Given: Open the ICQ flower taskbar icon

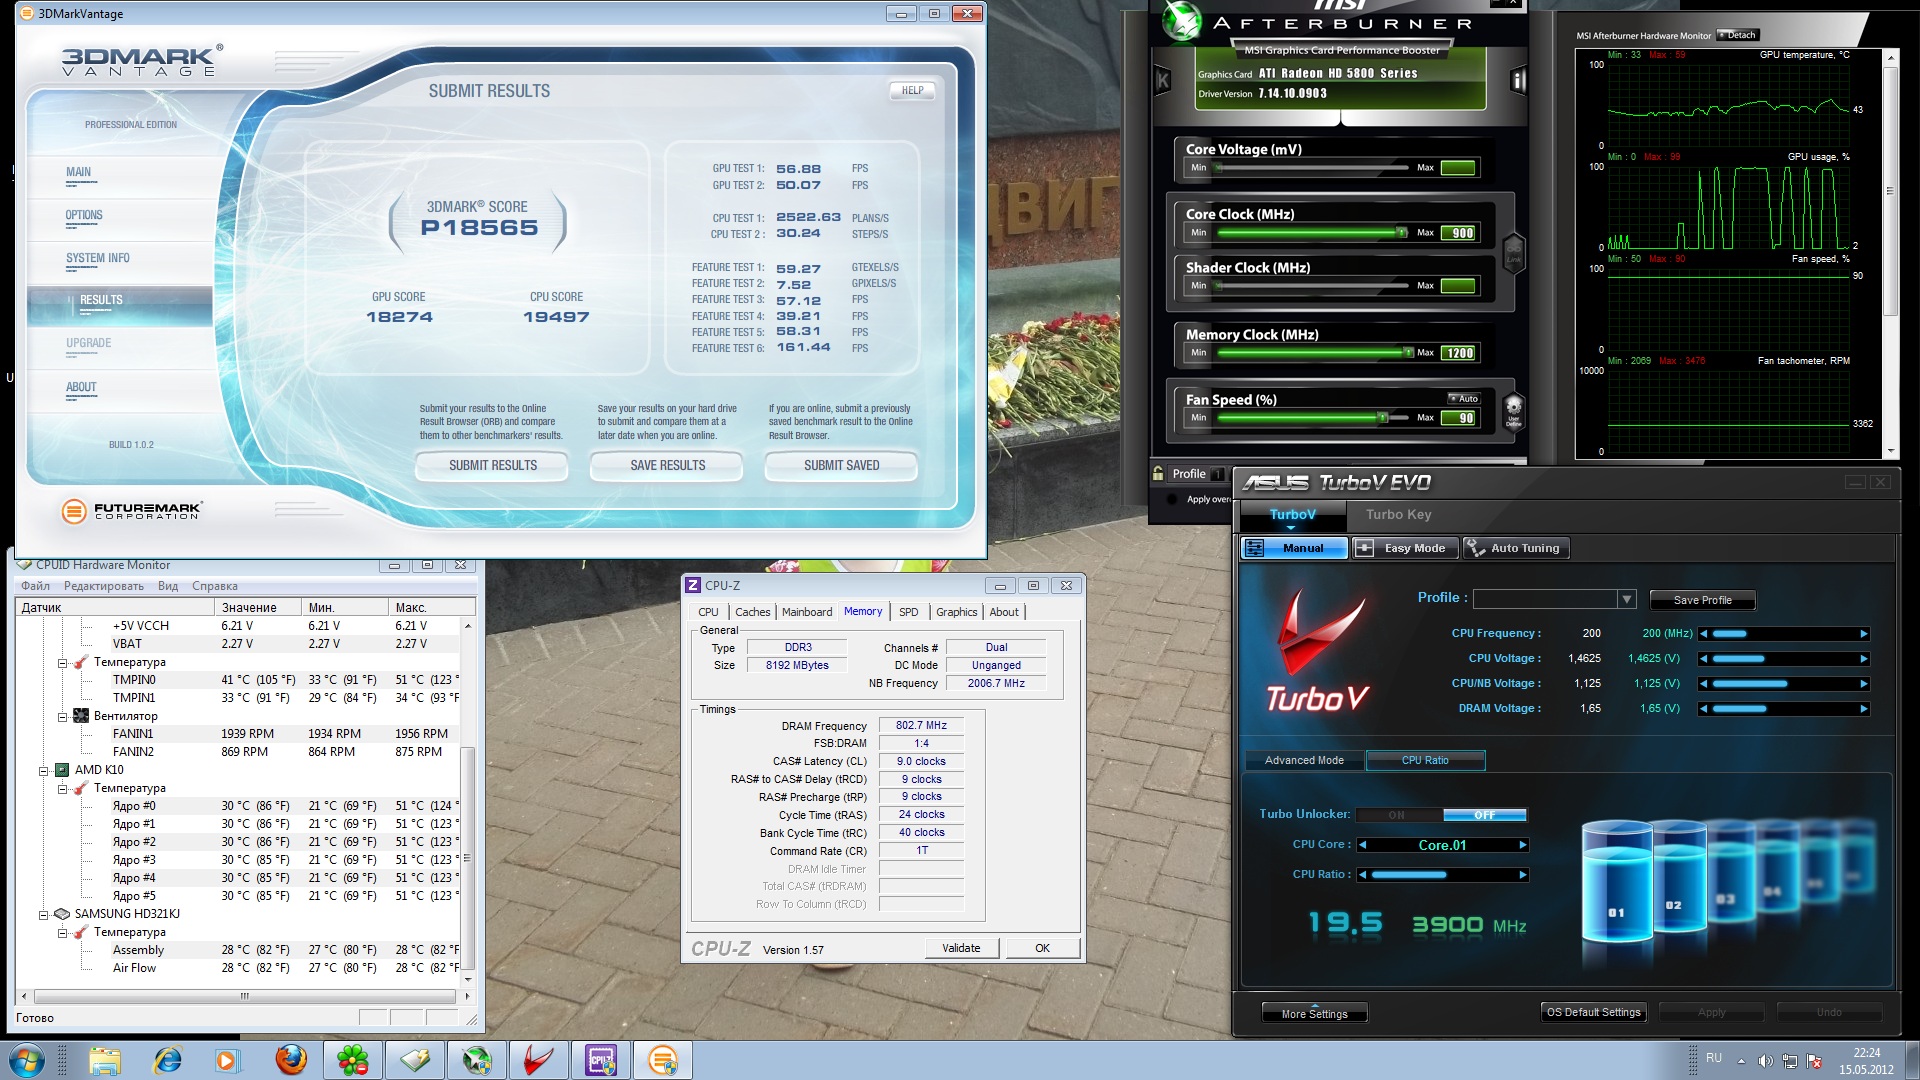Looking at the screenshot, I should point(352,1060).
